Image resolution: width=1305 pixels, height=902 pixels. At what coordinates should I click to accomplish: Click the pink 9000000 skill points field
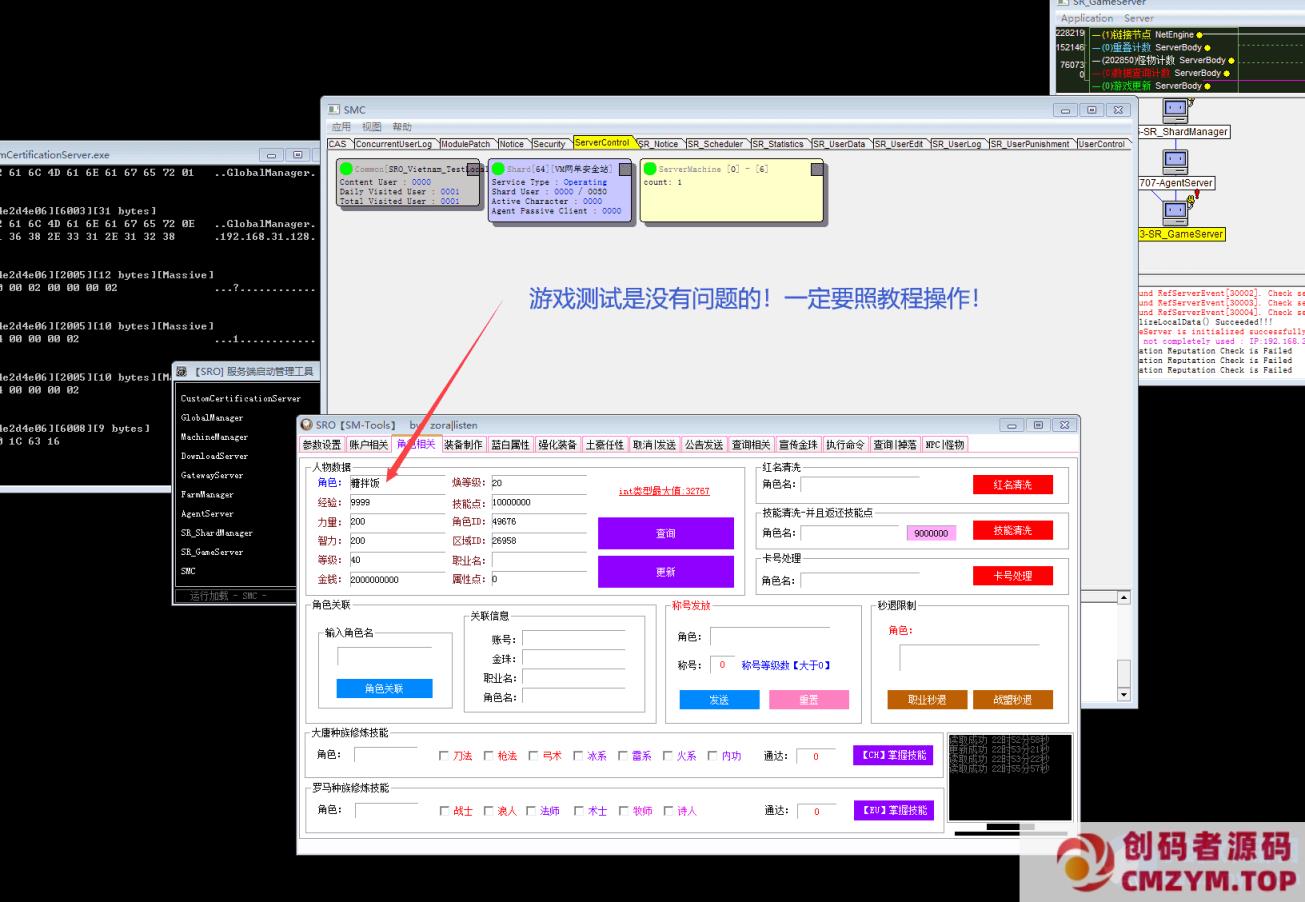(x=931, y=533)
